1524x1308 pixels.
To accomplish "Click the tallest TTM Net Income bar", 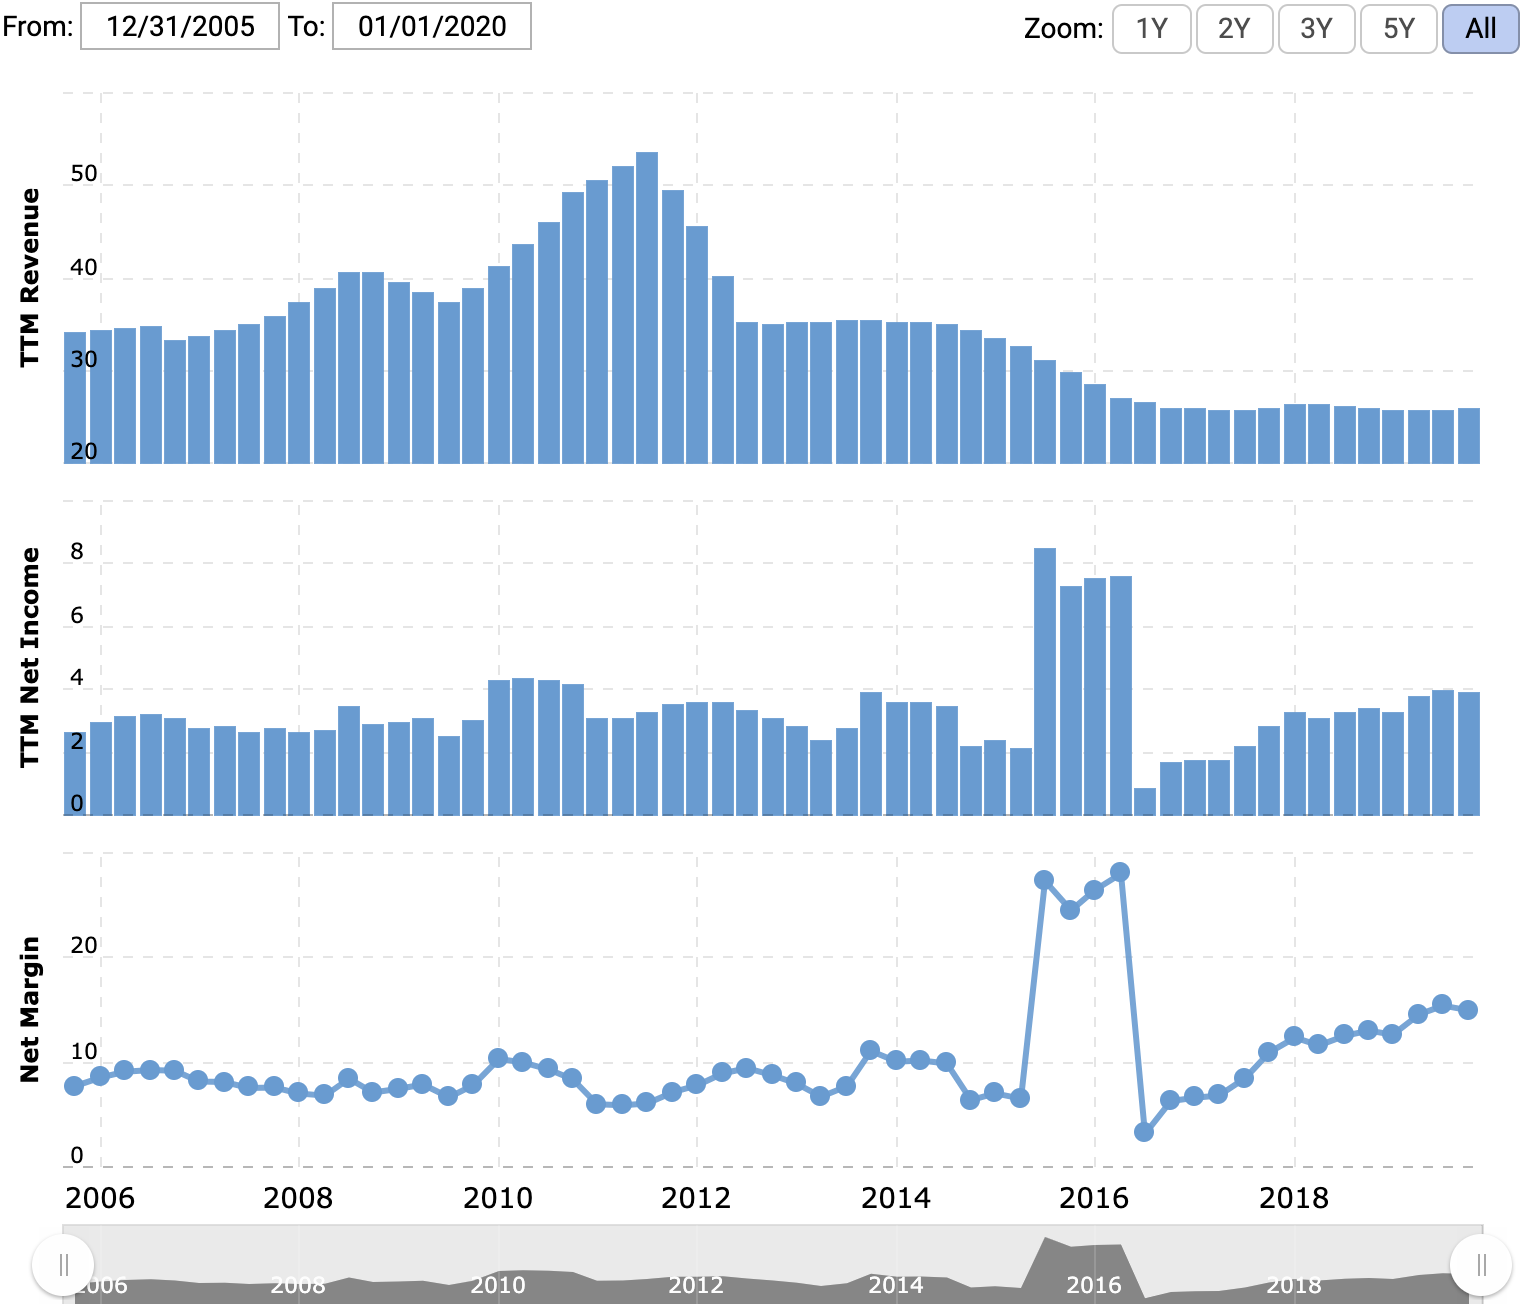I will click(x=1045, y=682).
